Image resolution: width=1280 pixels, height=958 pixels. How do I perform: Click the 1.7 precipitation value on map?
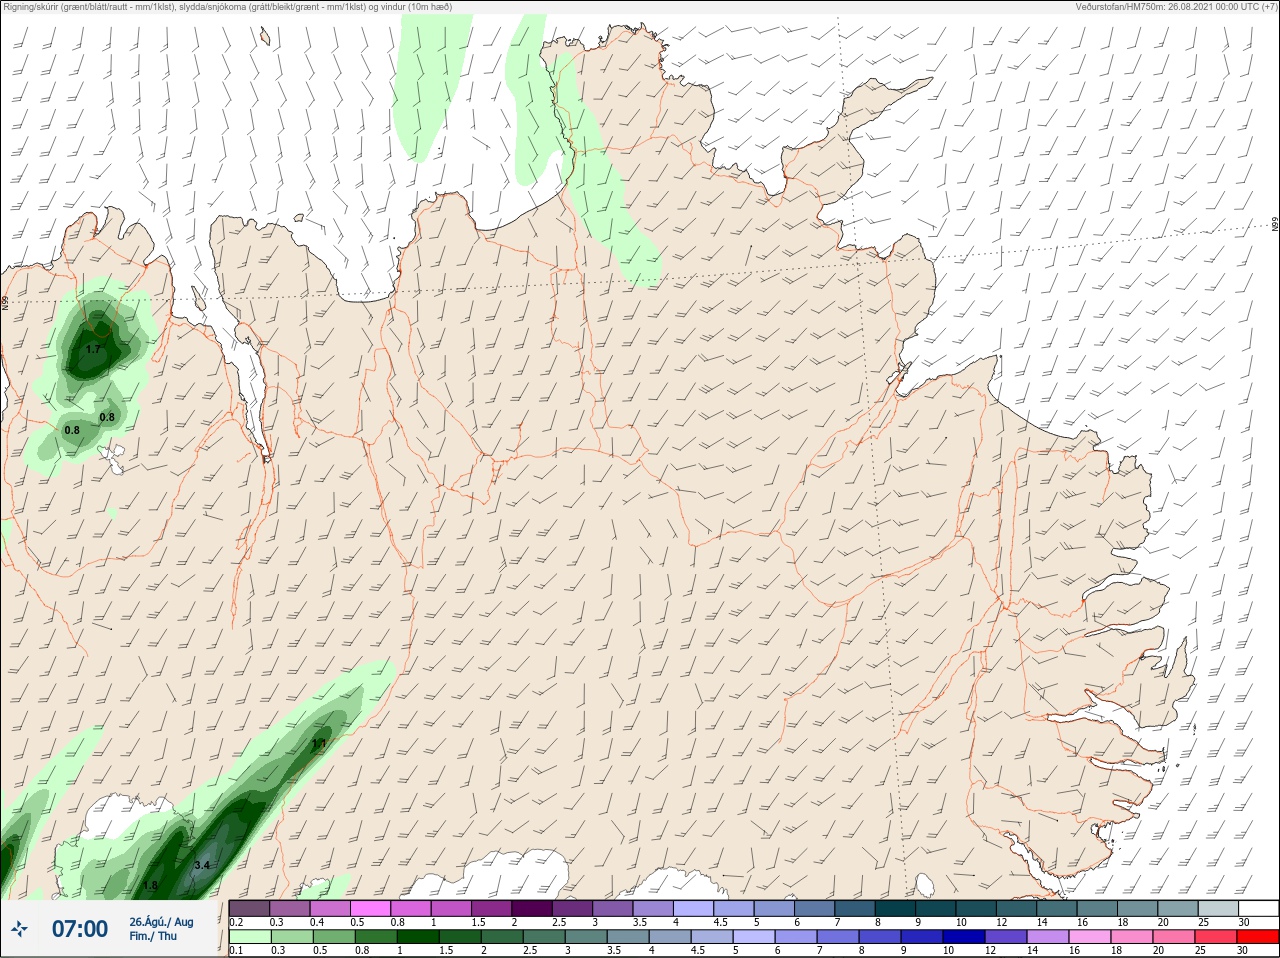point(93,349)
